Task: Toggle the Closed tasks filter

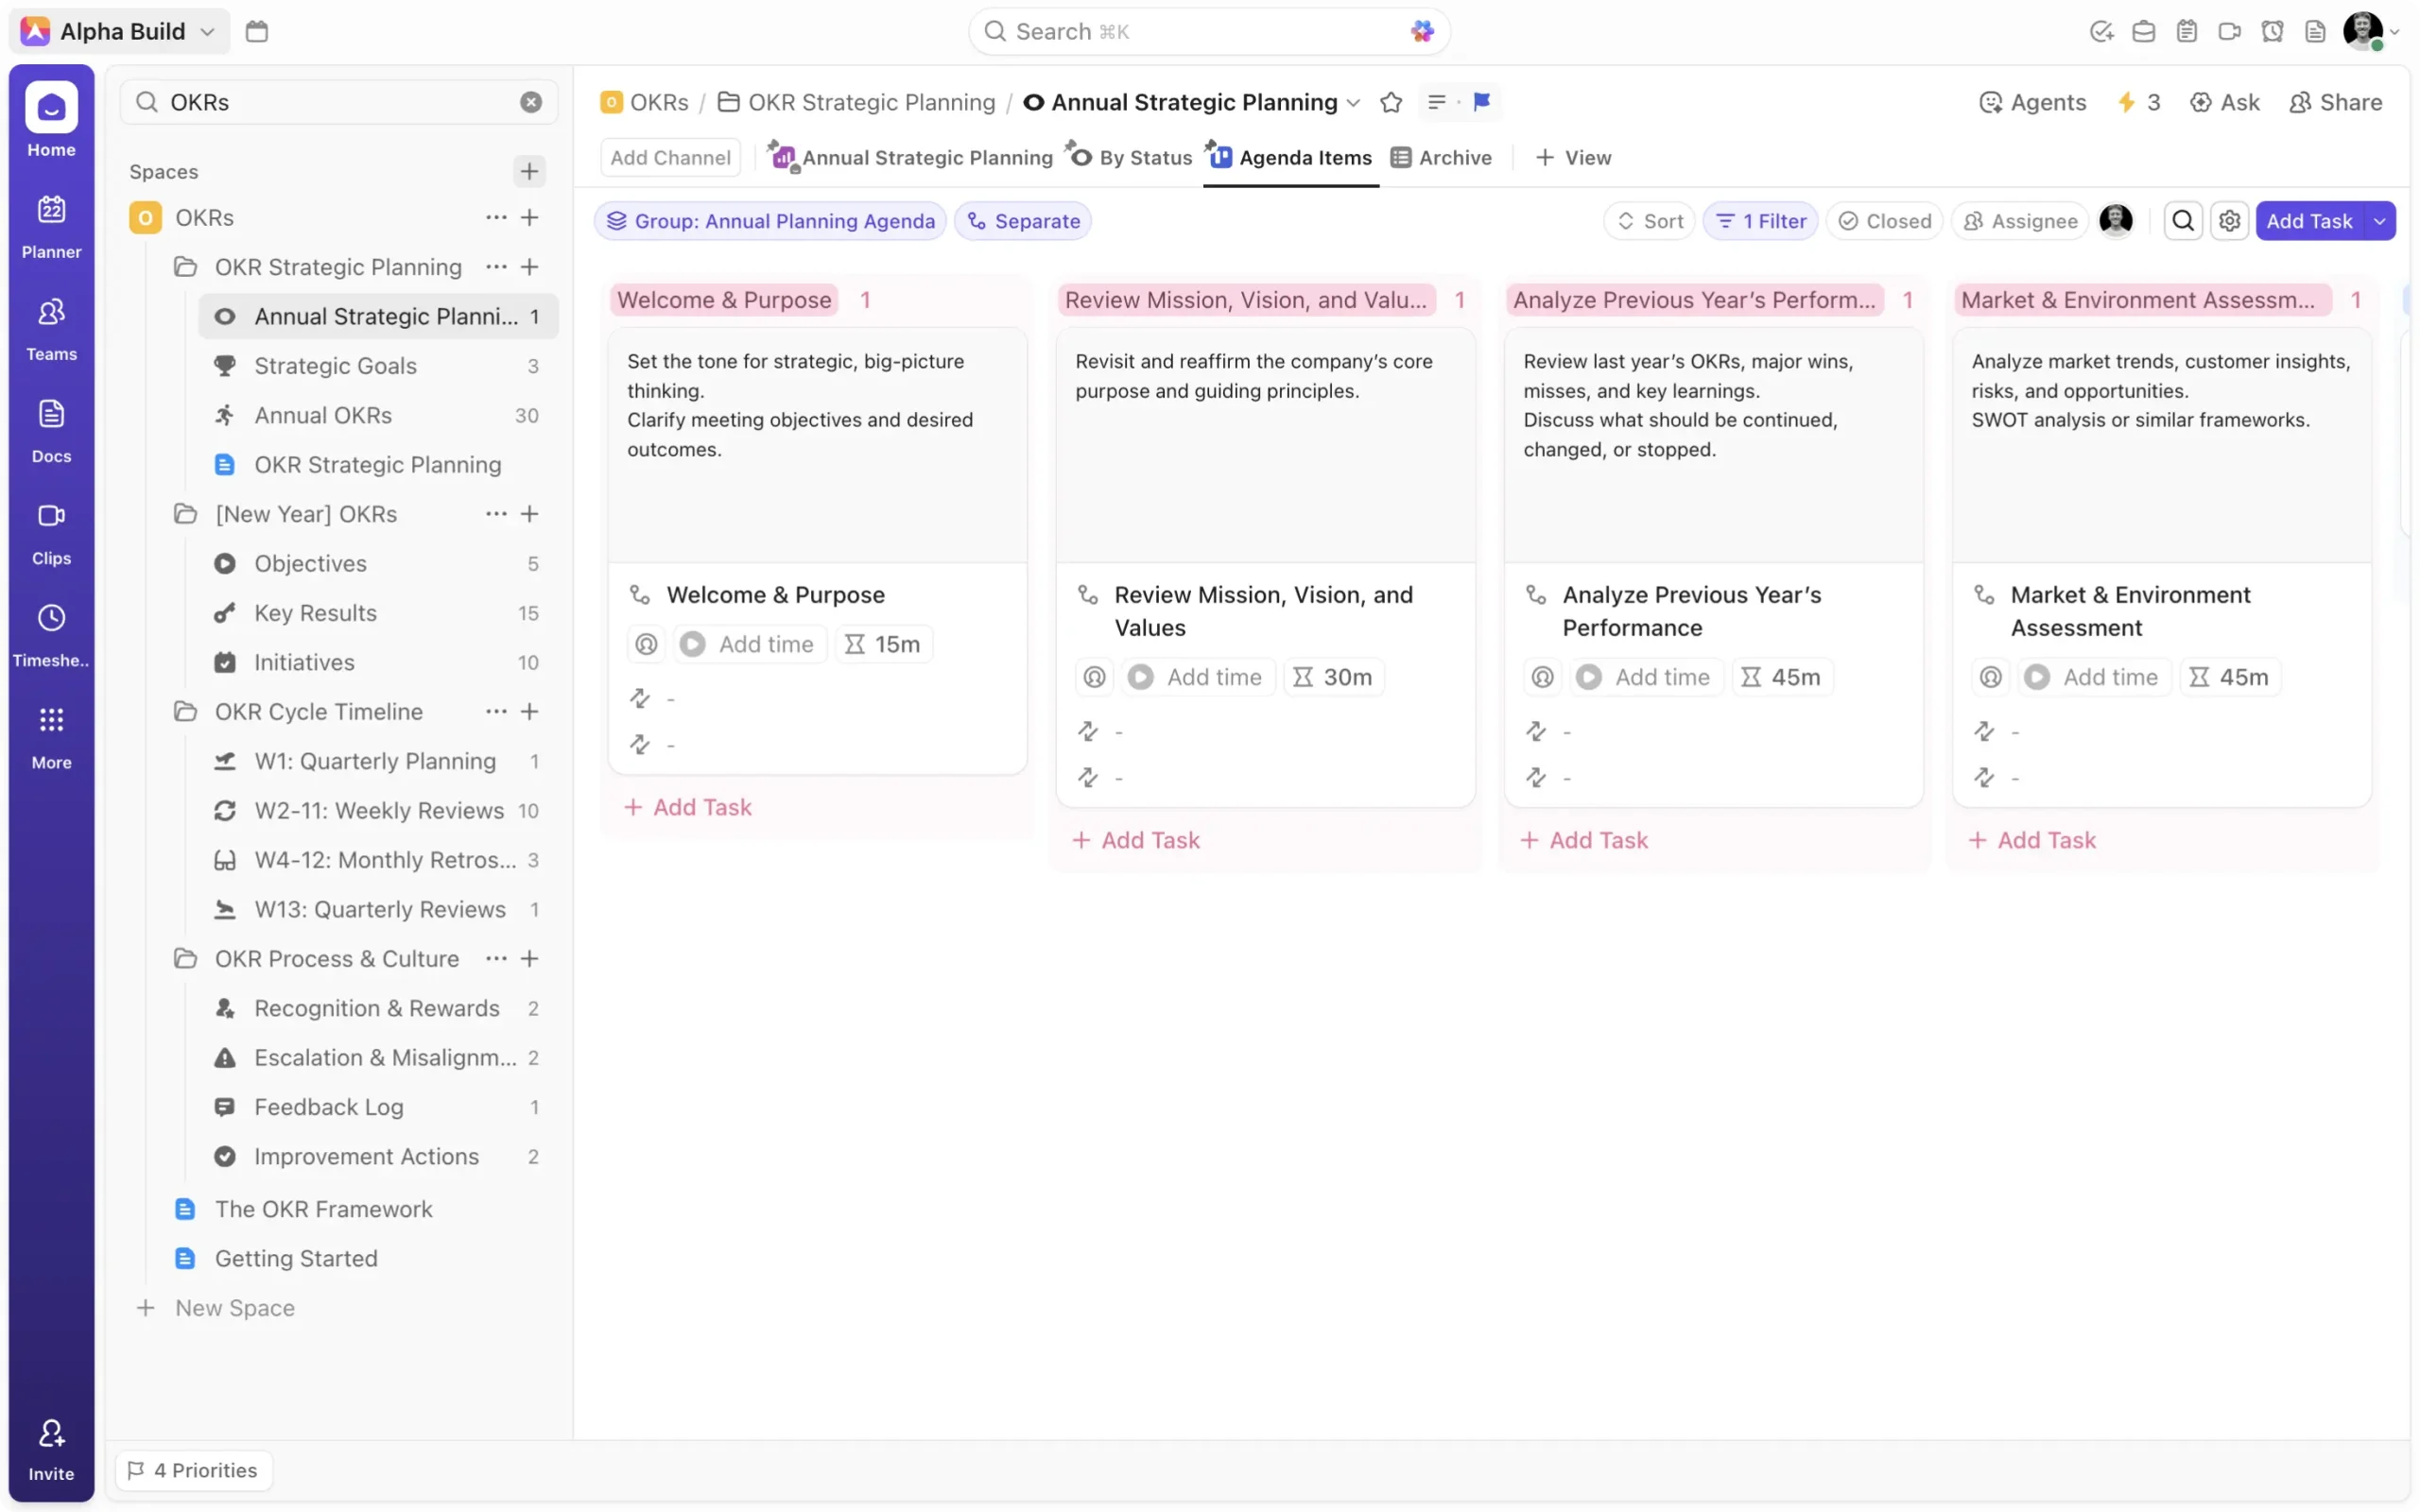Action: 1884,221
